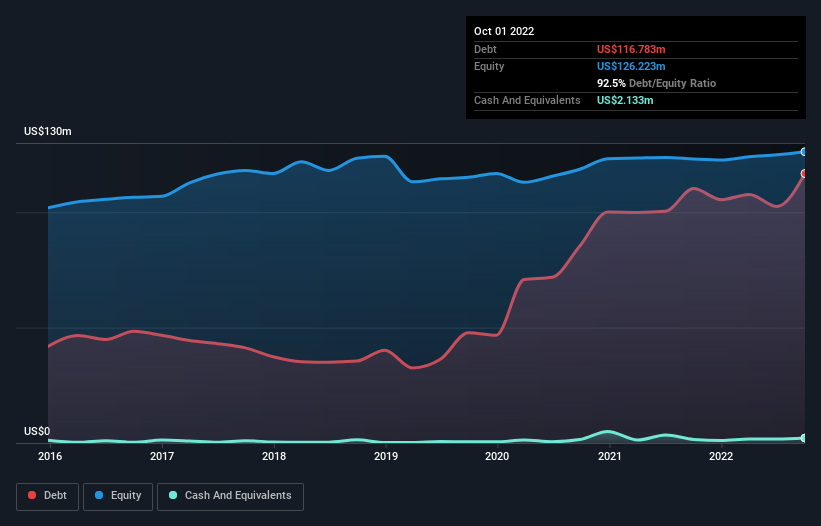Click the Oct 01 2022 tooltip date

pyautogui.click(x=504, y=31)
